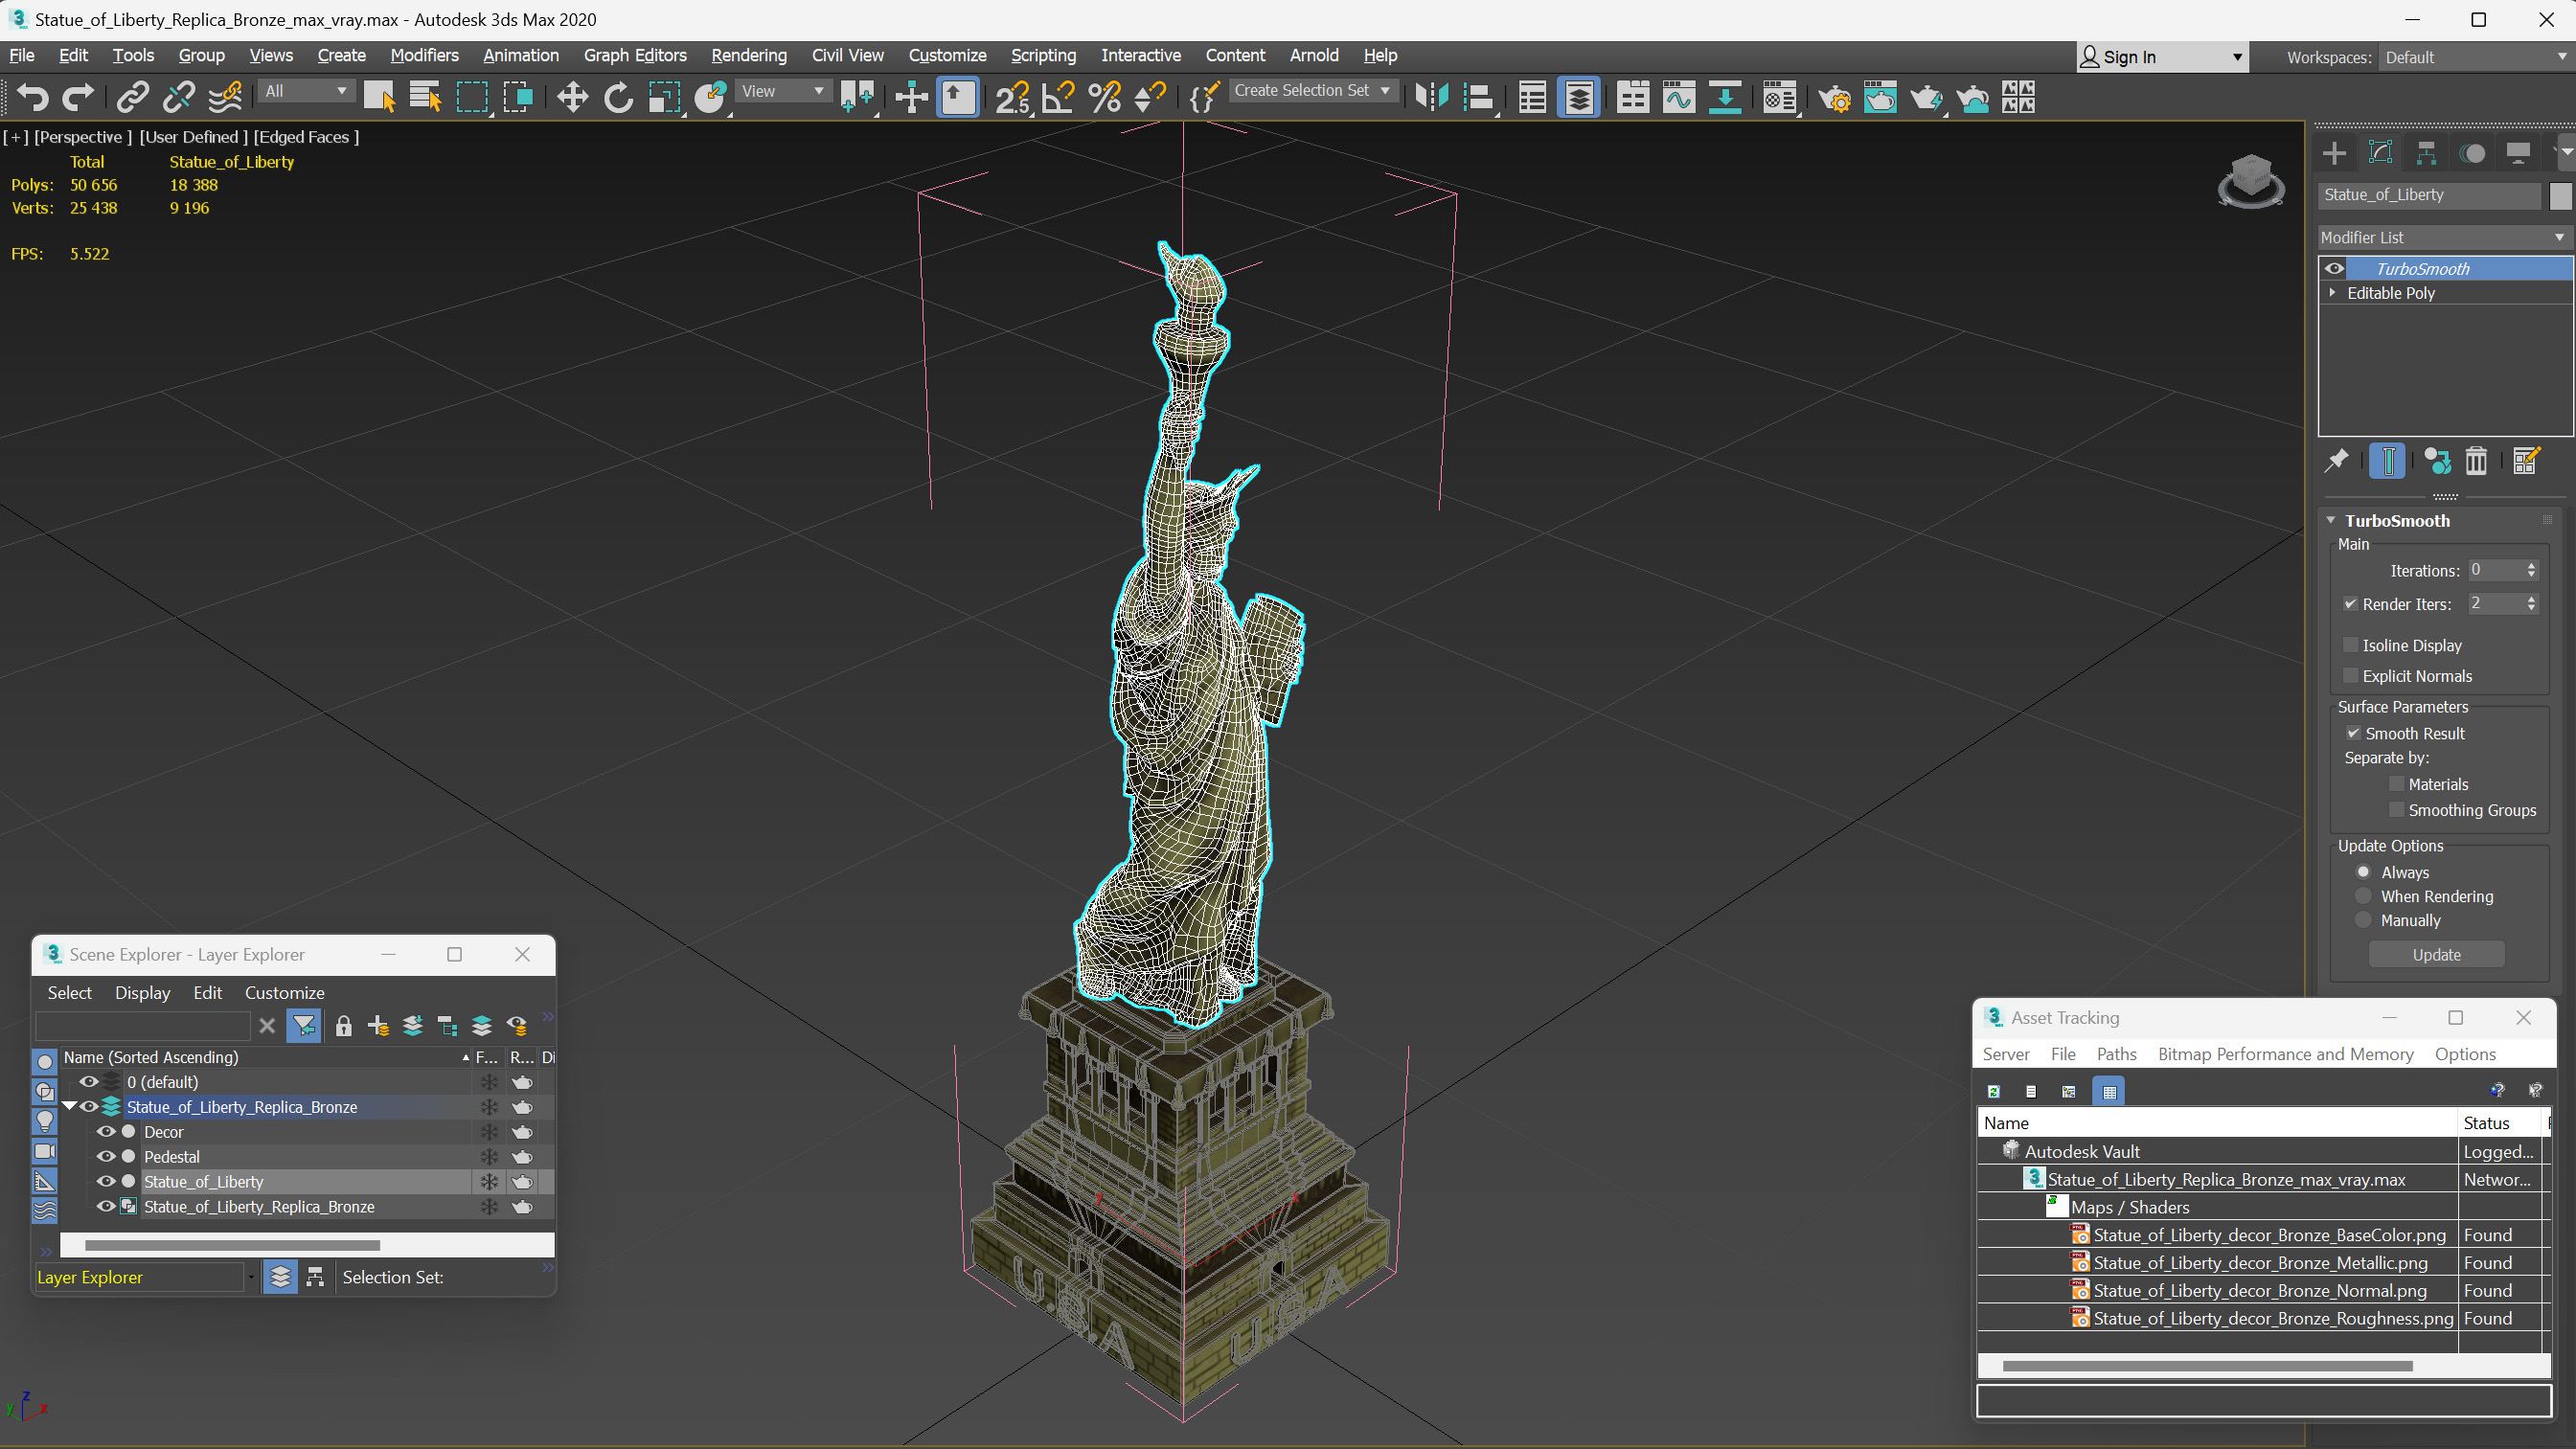Viewport: 2576px width, 1449px height.
Task: Toggle the Angle Snap icon
Action: (x=1058, y=97)
